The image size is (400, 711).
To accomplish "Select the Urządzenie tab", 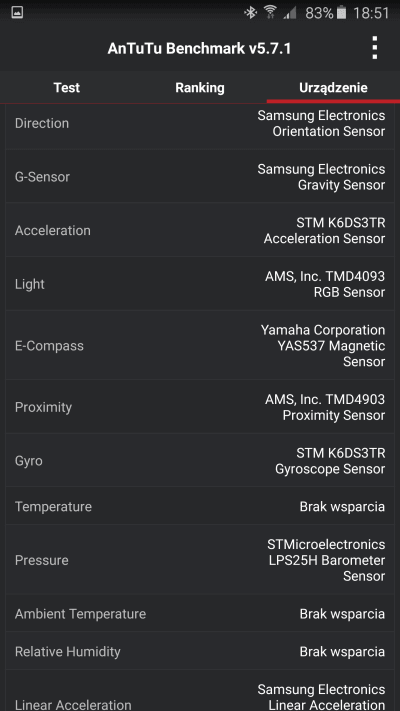I will tap(333, 88).
